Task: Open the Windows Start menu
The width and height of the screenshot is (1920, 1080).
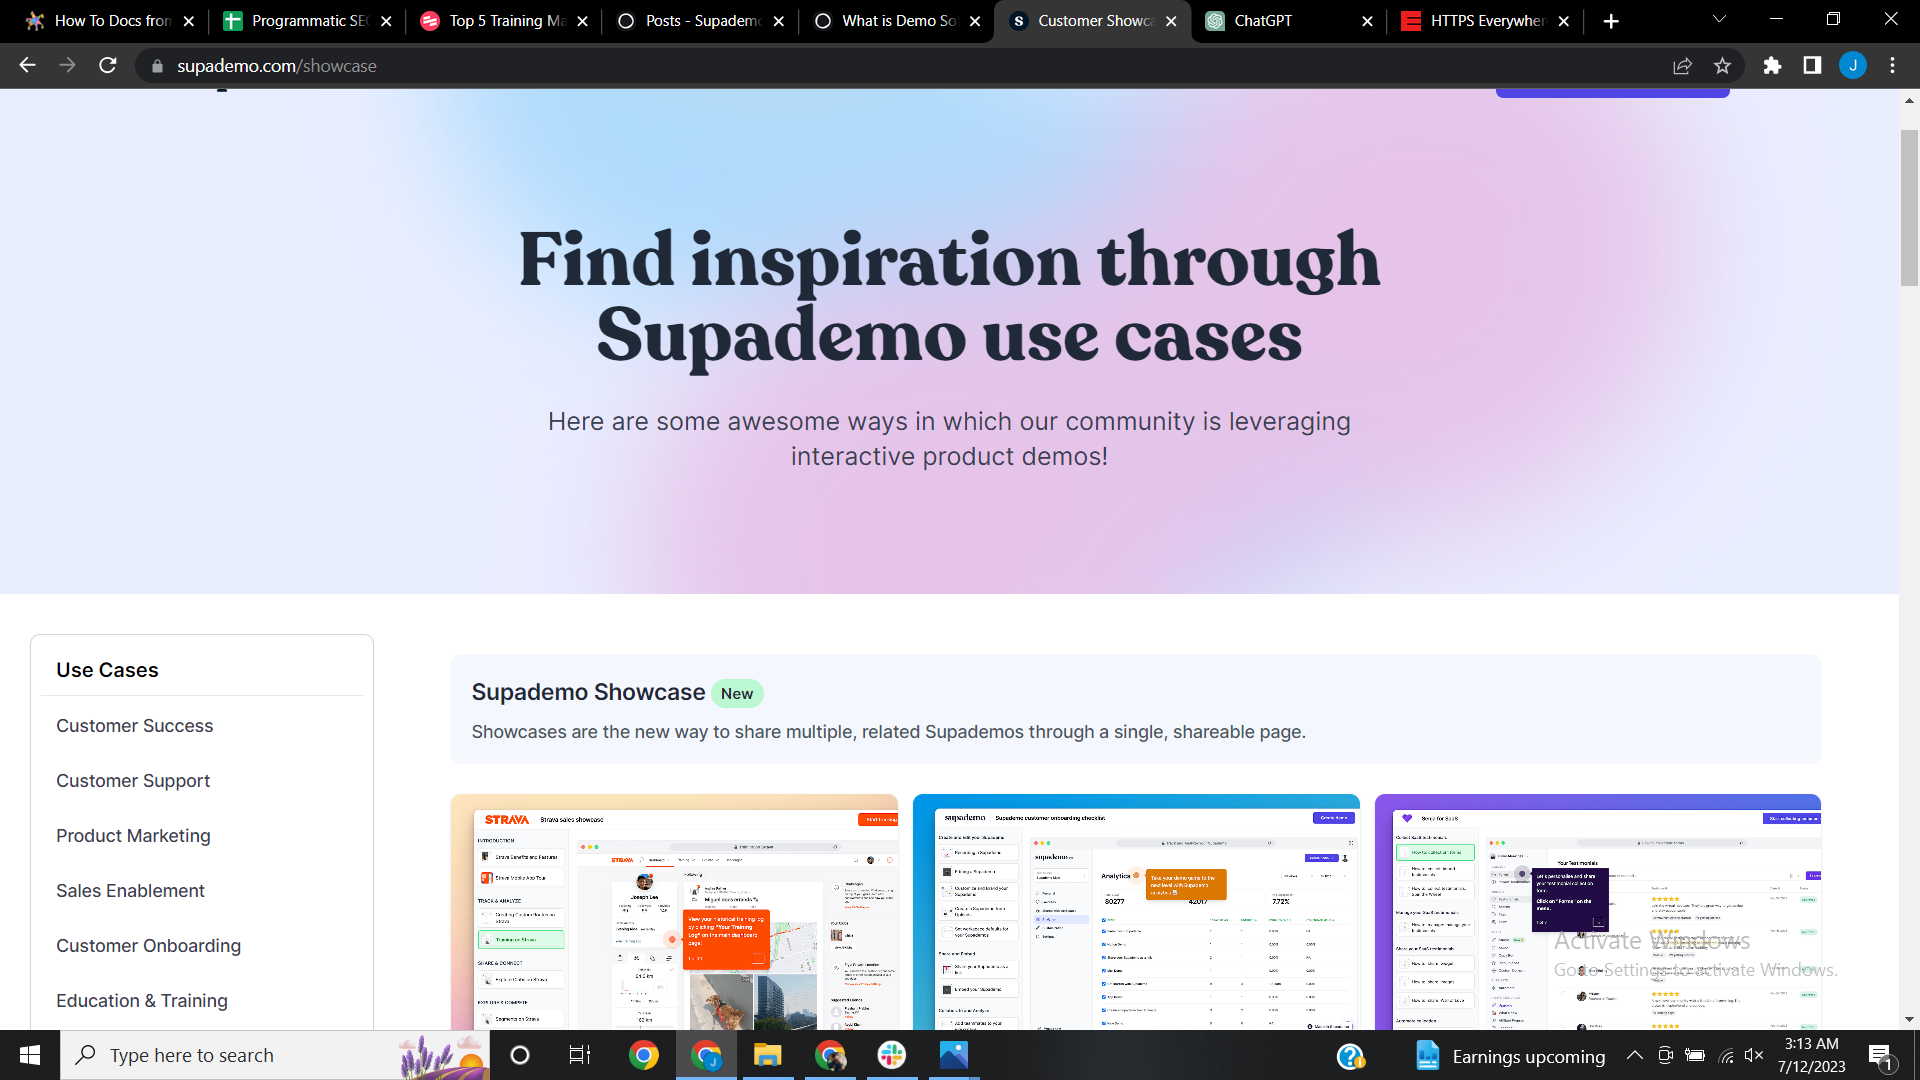Action: (30, 1055)
